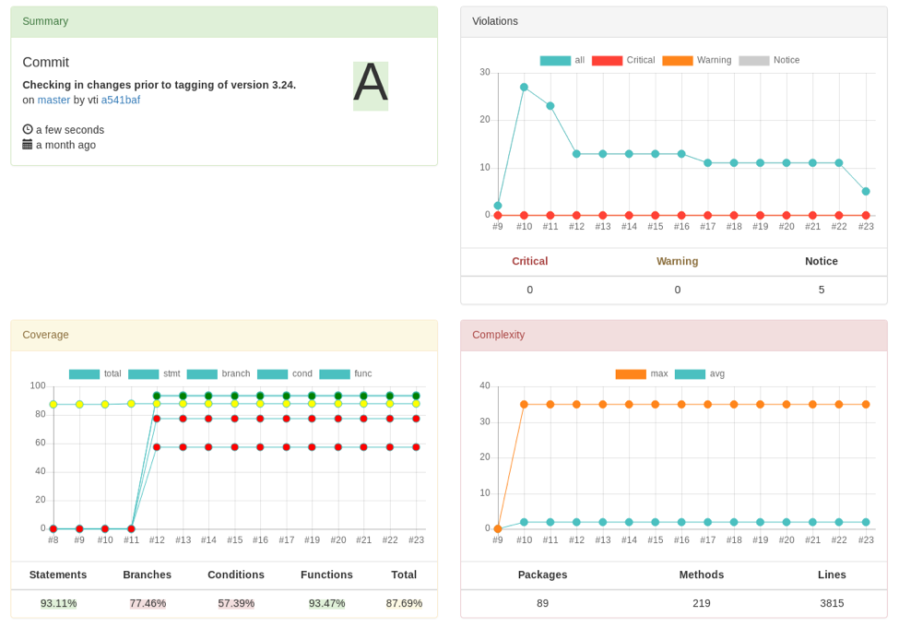Click the calendar icon beside 'a month ago'

pos(27,145)
